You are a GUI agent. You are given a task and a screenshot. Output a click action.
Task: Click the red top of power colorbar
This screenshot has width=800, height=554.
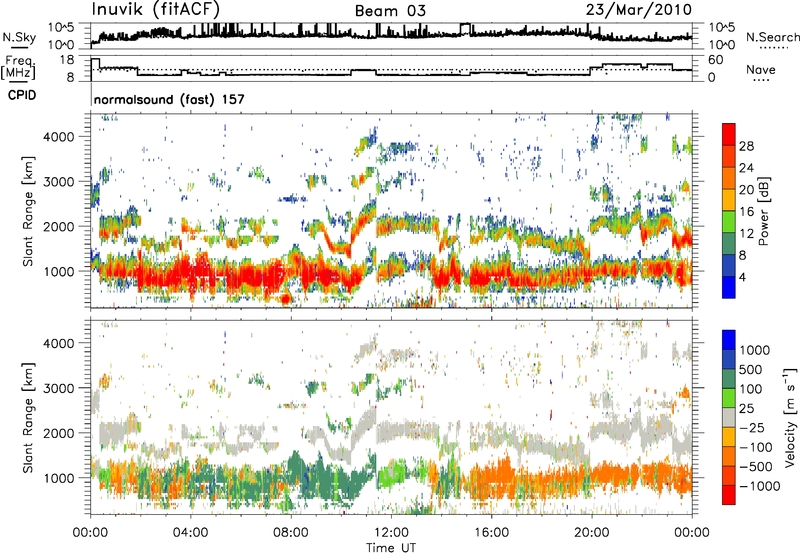(x=729, y=134)
